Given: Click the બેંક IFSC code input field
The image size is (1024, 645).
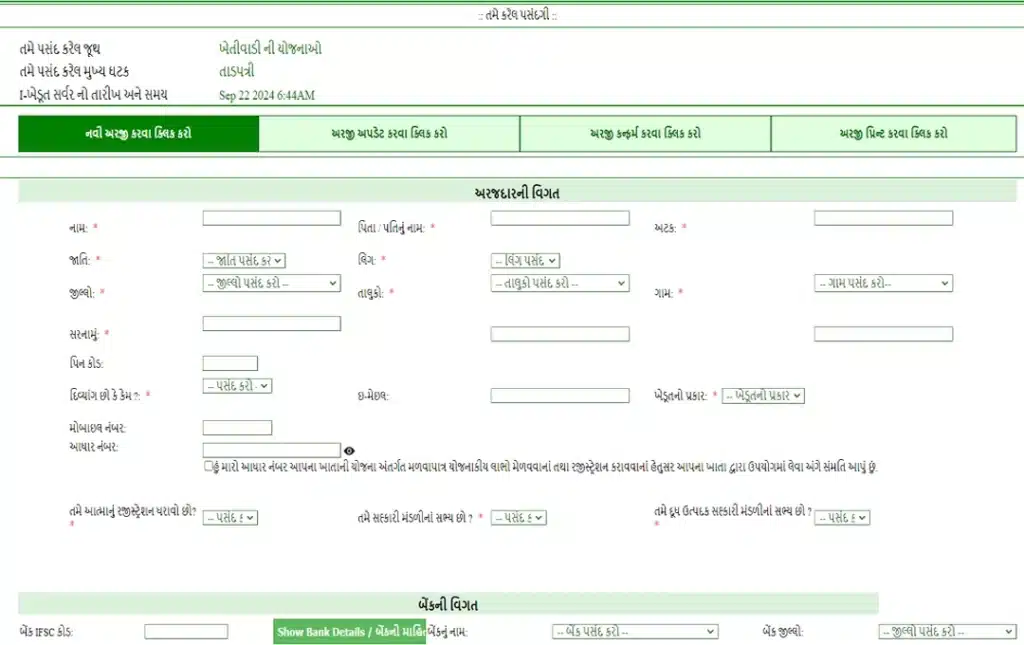Looking at the screenshot, I should [185, 631].
